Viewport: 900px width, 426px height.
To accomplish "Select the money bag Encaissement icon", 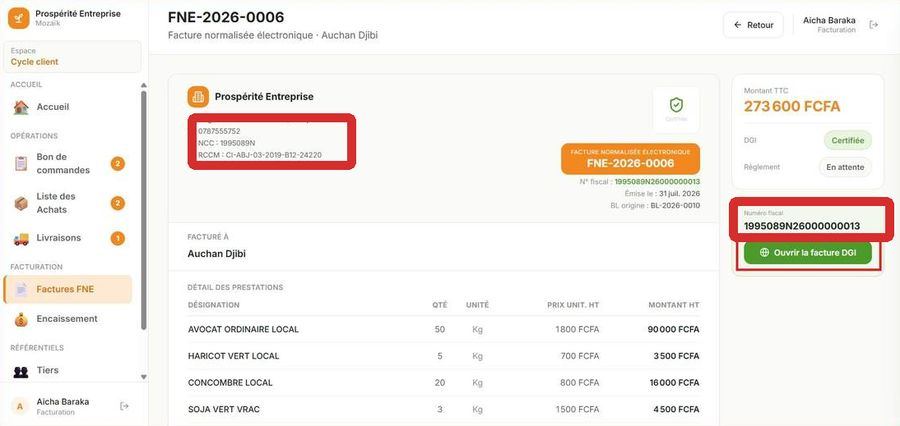I will pos(21,319).
